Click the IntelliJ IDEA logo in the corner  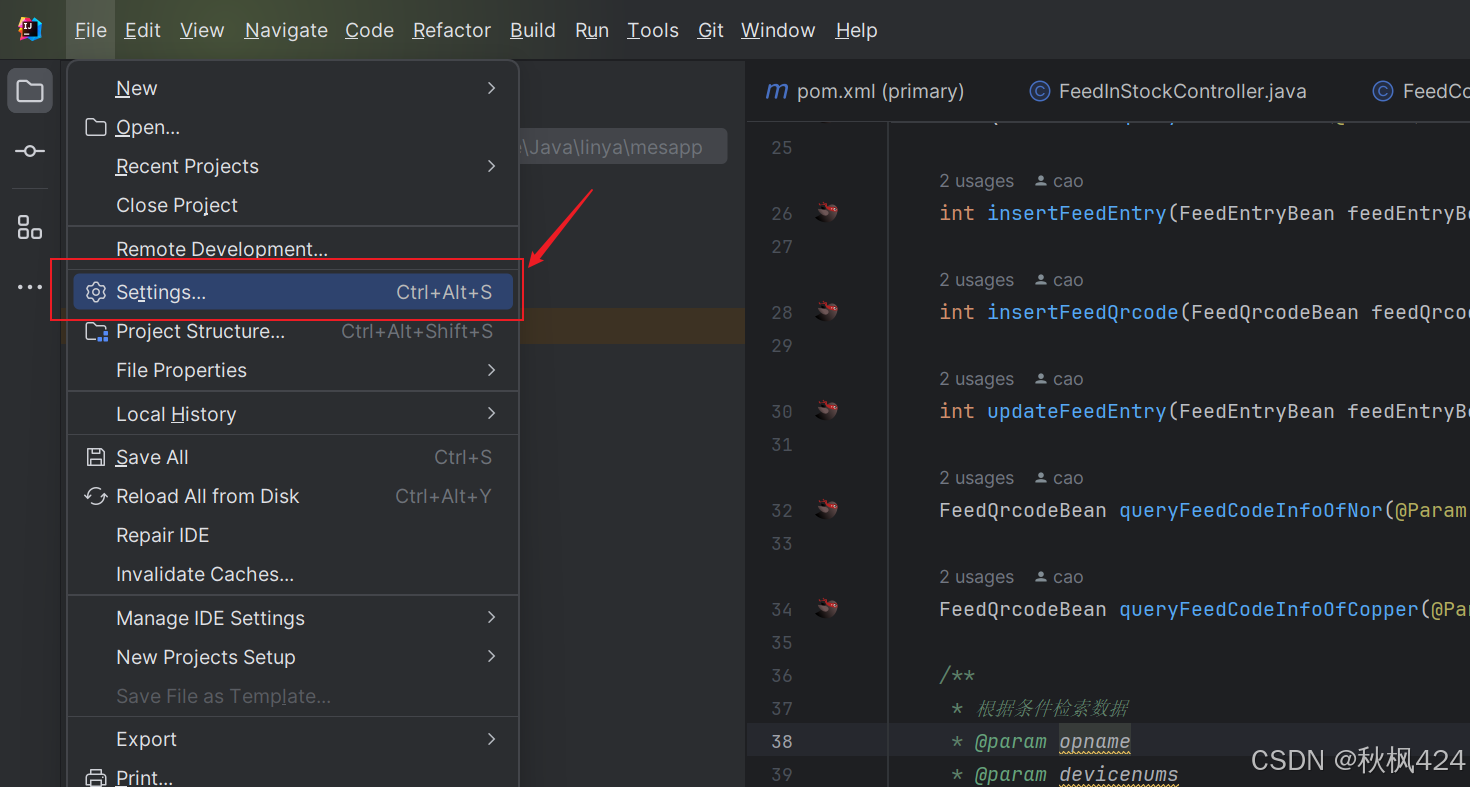(29, 28)
